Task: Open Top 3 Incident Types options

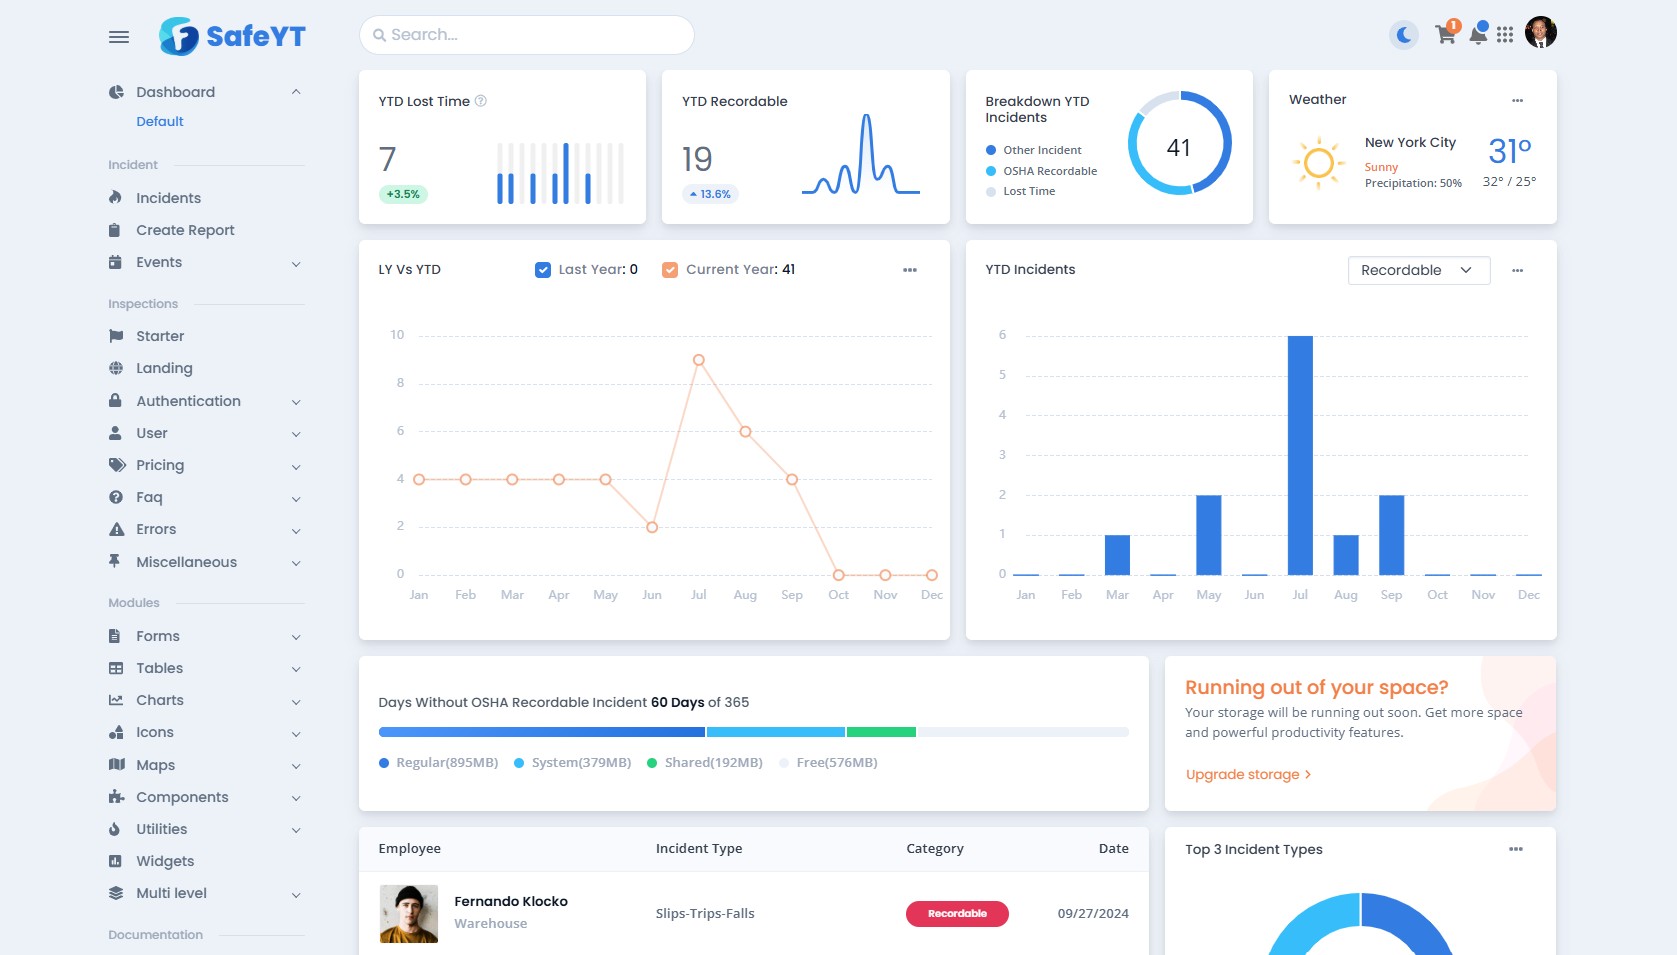Action: point(1515,849)
